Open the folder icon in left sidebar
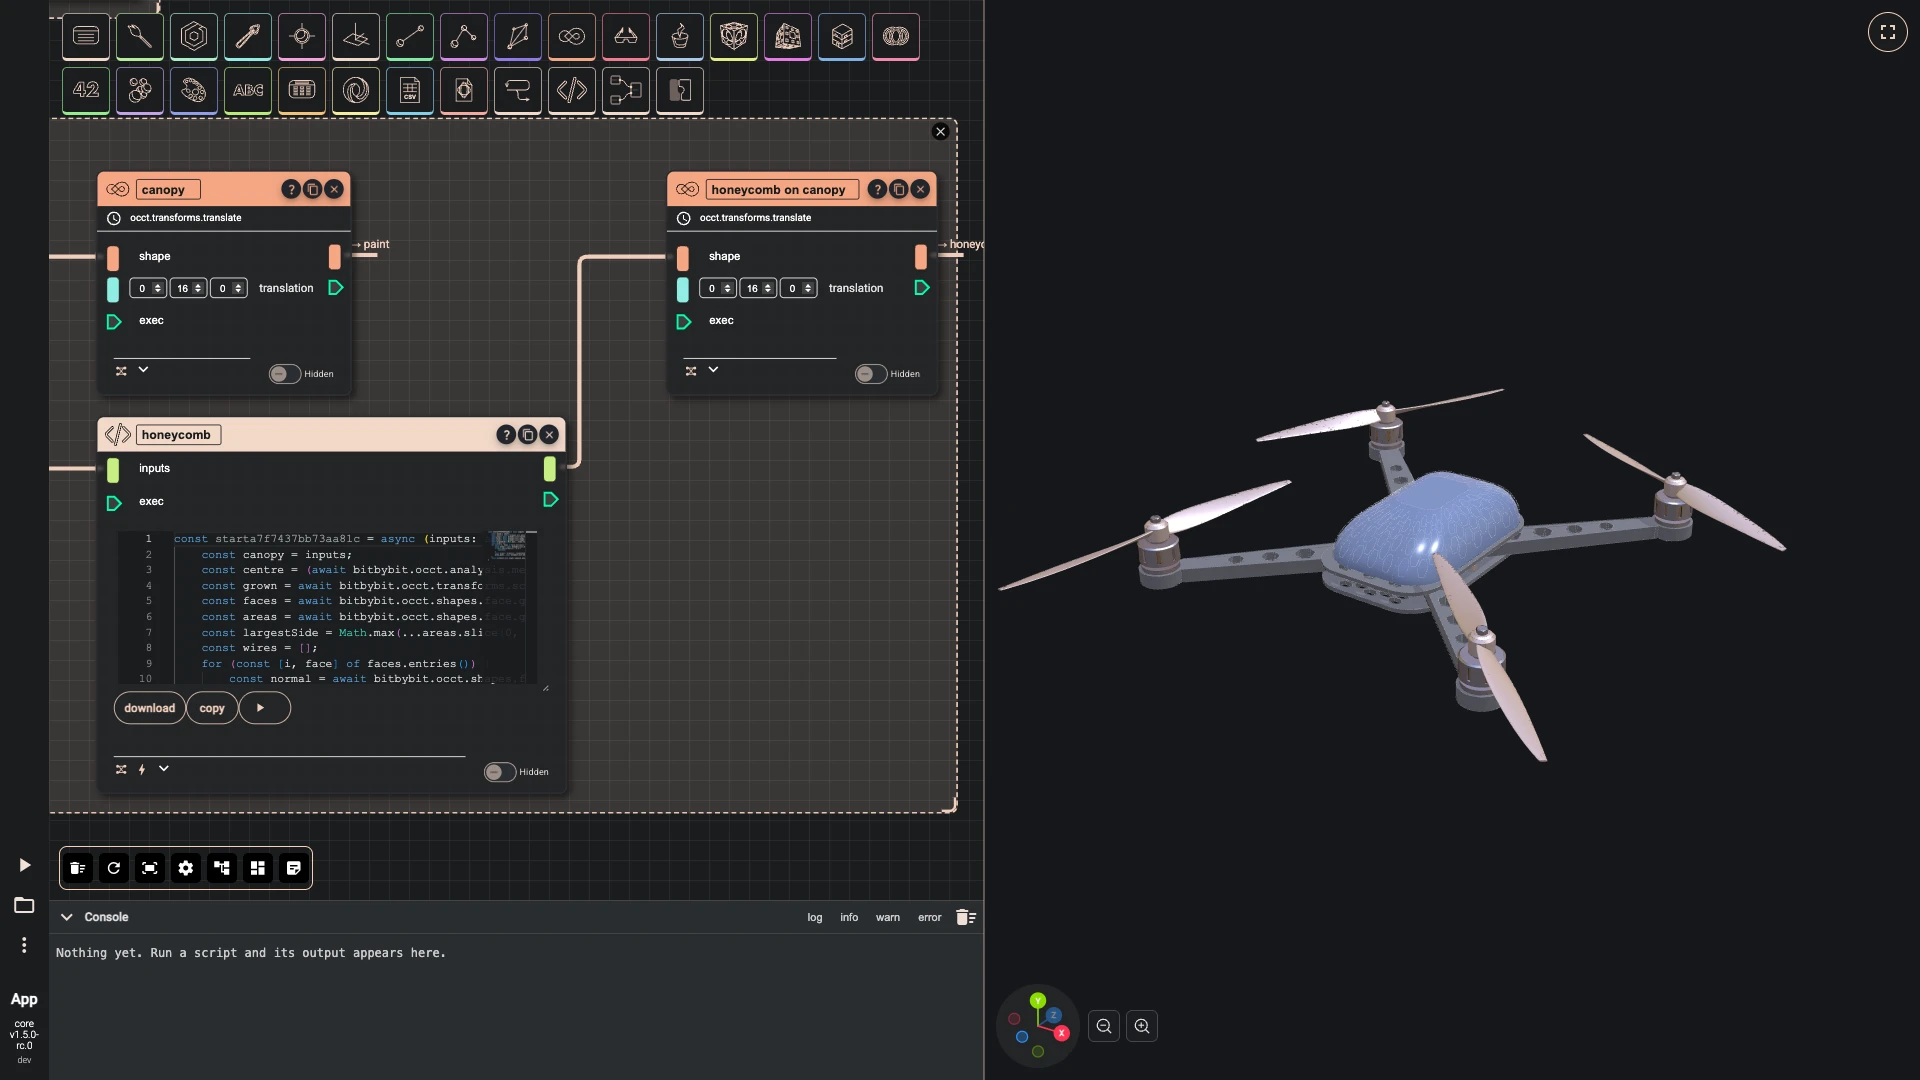The image size is (1920, 1080). tap(24, 905)
